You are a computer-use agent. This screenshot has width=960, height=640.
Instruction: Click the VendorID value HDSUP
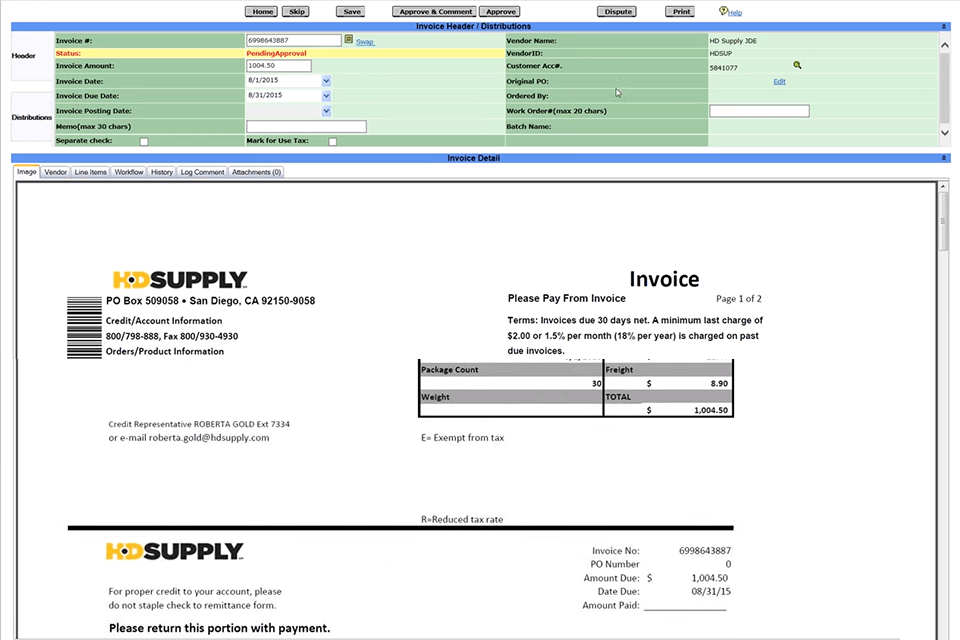tap(721, 53)
